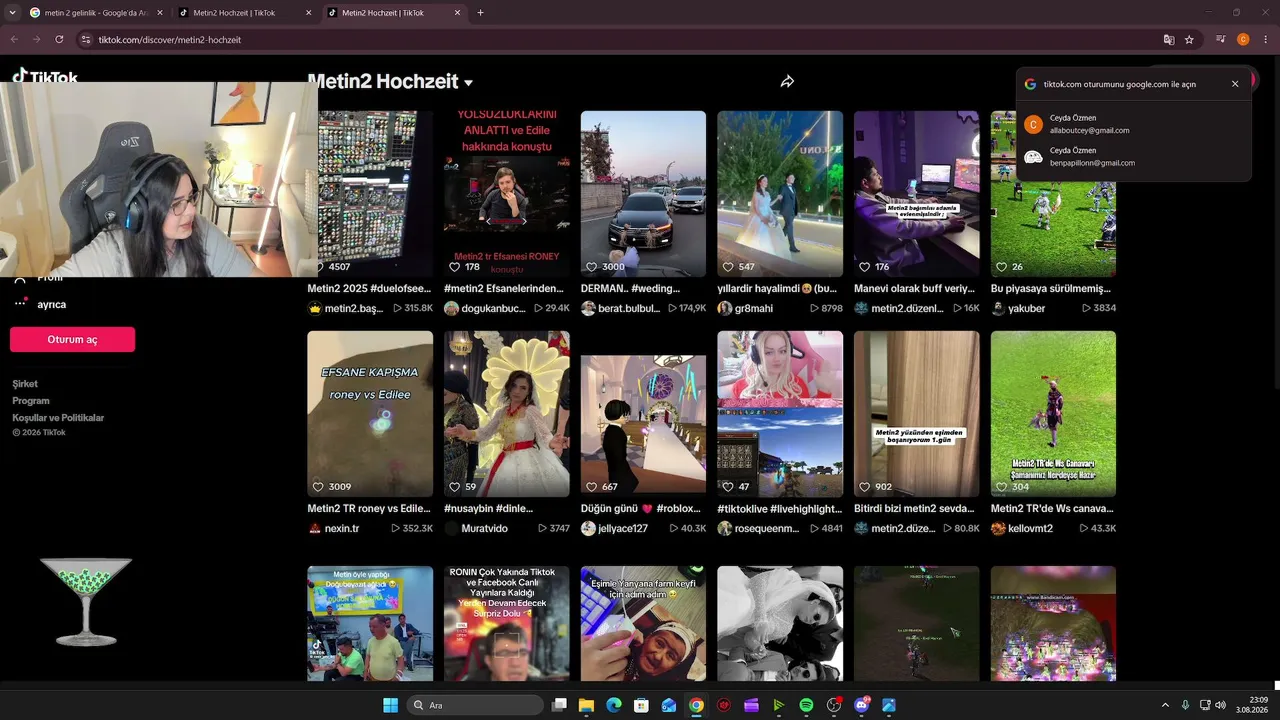Like the yakuber video with 26 likes
Viewport: 1280px width, 720px height.
[x=1001, y=267]
